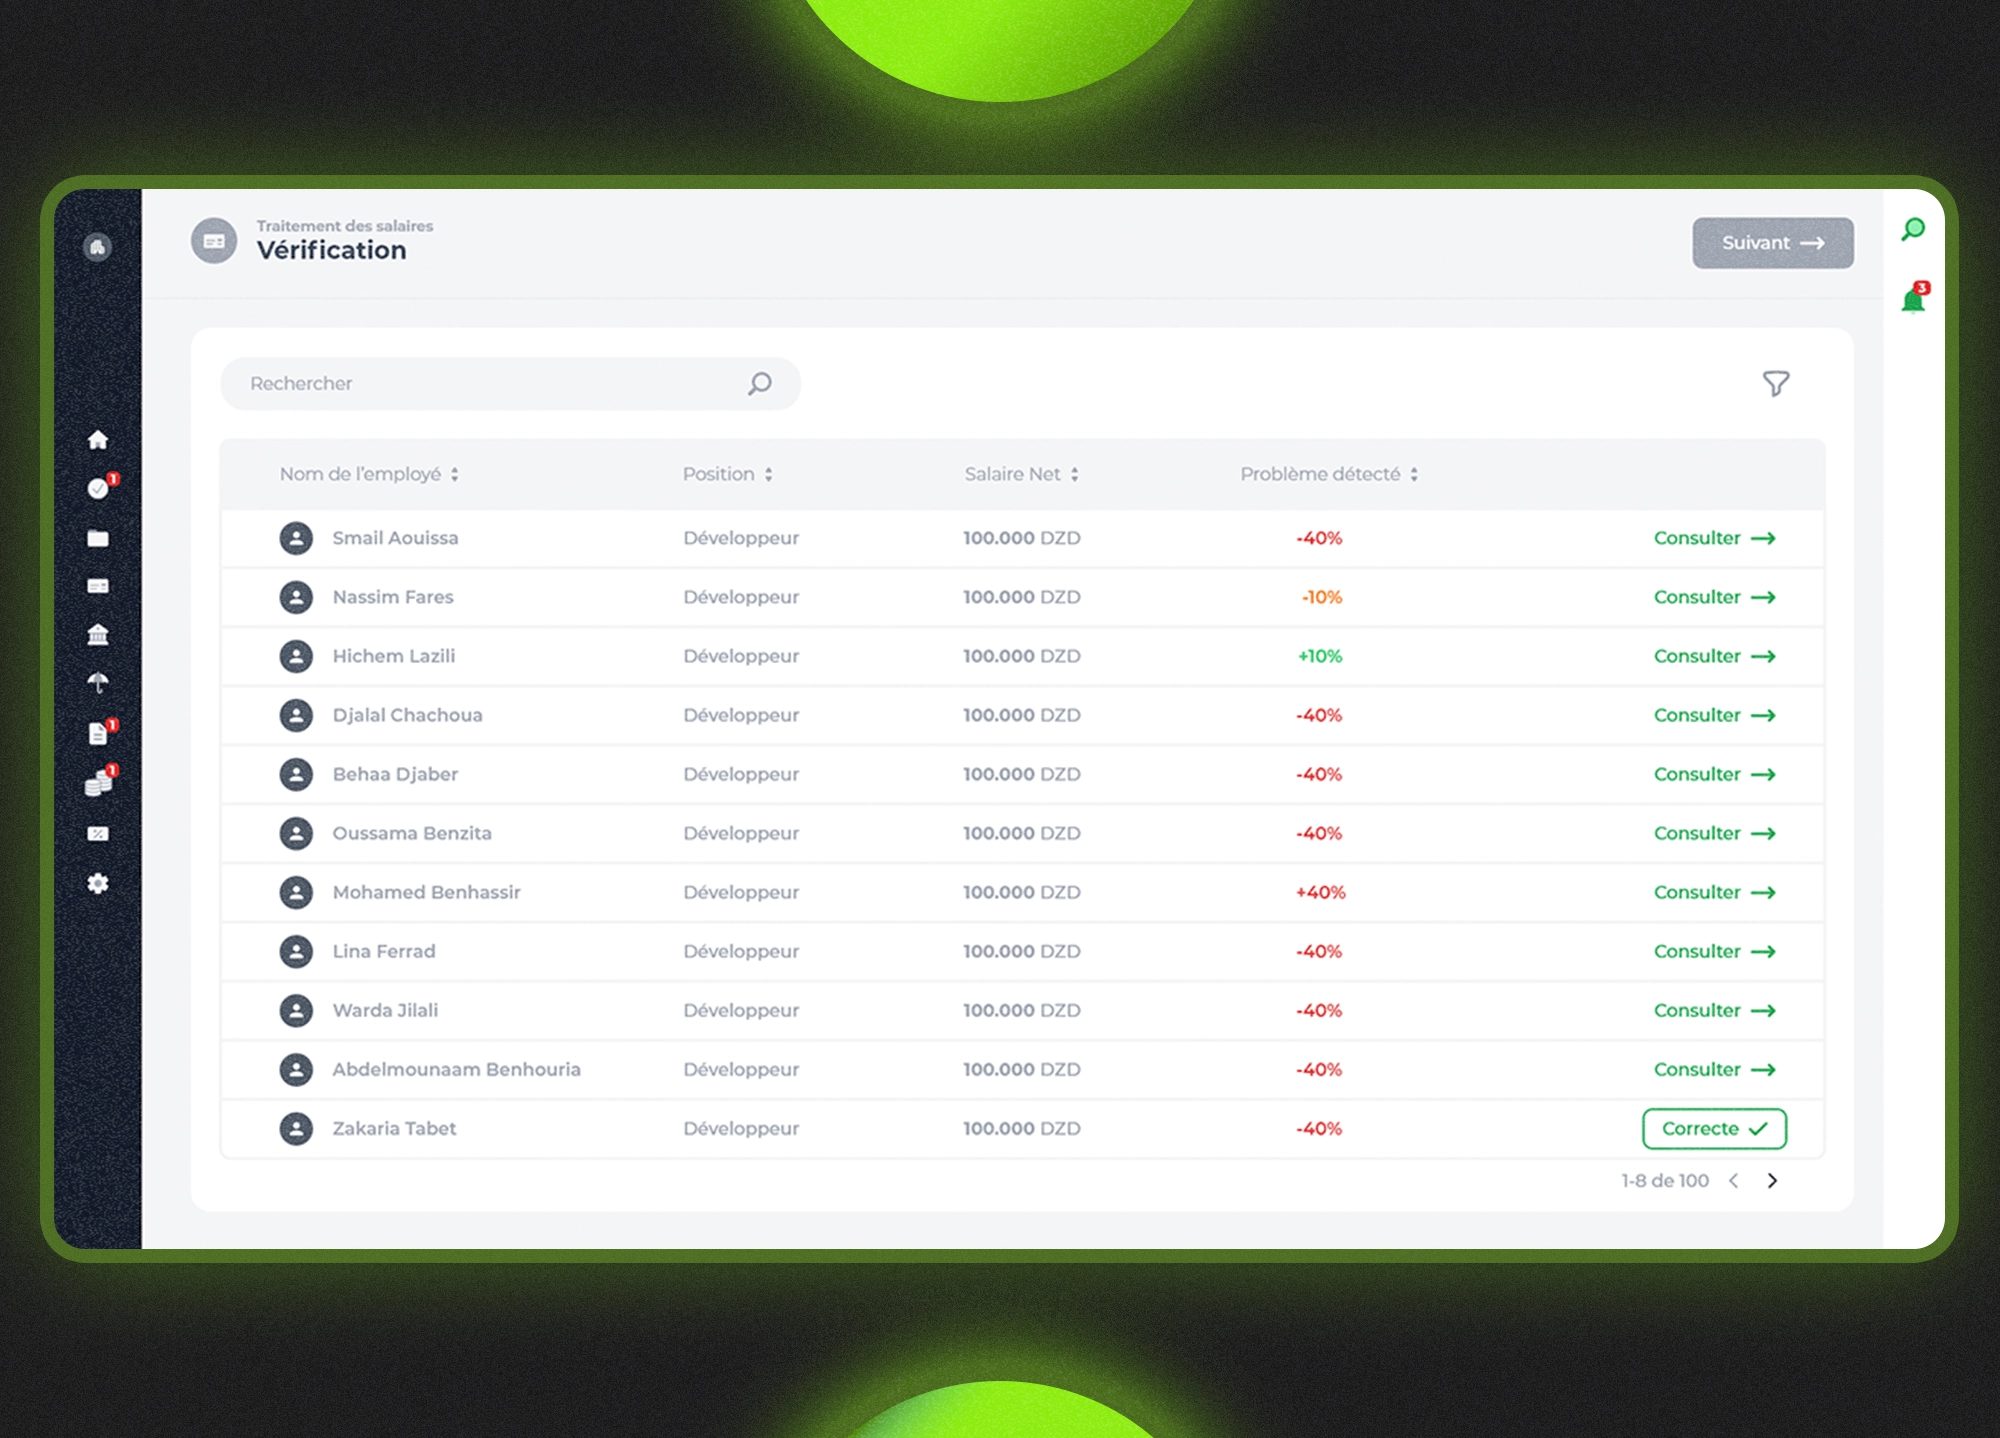Viewport: 2000px width, 1438px height.
Task: Open the notifications bell with badge 3
Action: click(1915, 298)
